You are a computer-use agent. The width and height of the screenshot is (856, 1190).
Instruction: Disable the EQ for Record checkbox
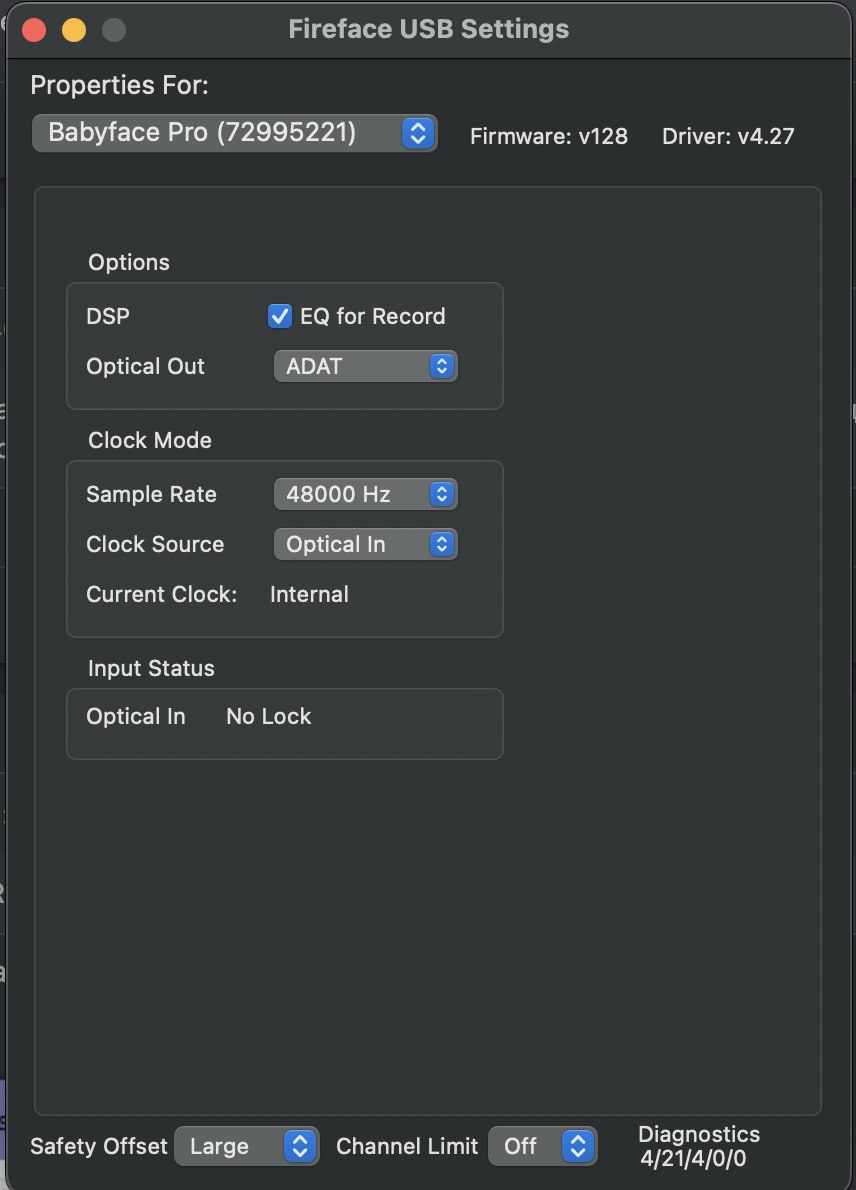[279, 316]
